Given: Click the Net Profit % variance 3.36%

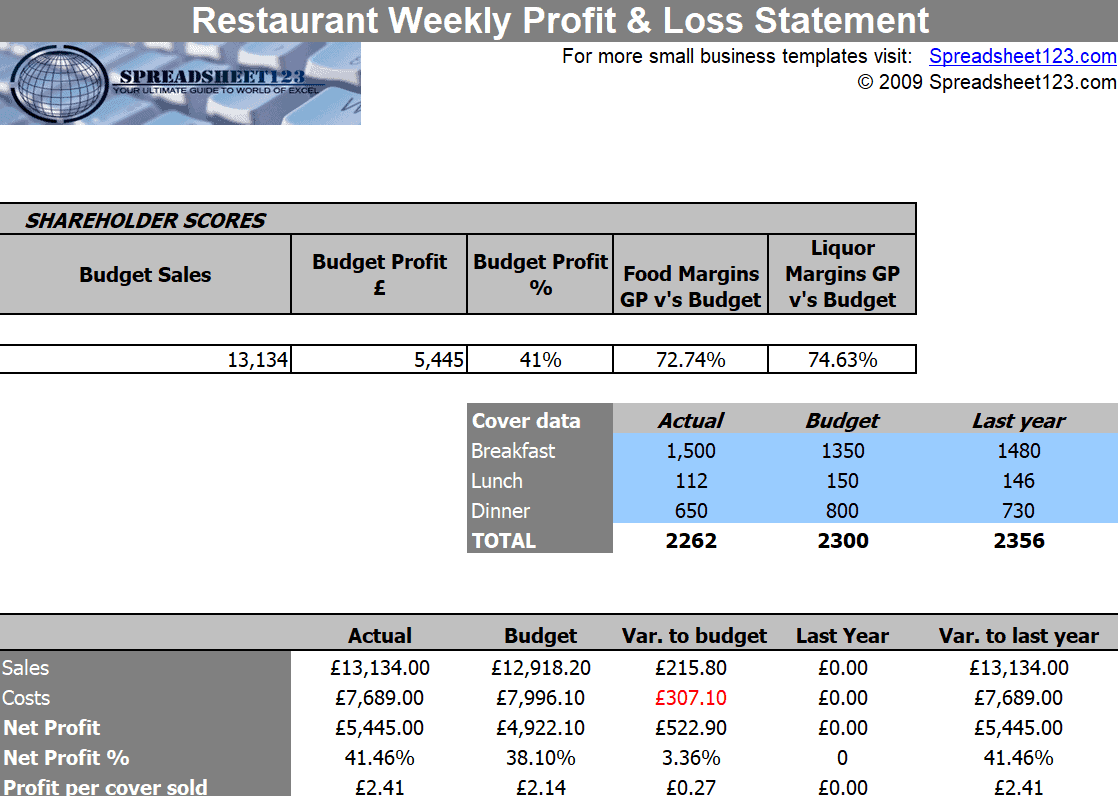Looking at the screenshot, I should pos(691,757).
